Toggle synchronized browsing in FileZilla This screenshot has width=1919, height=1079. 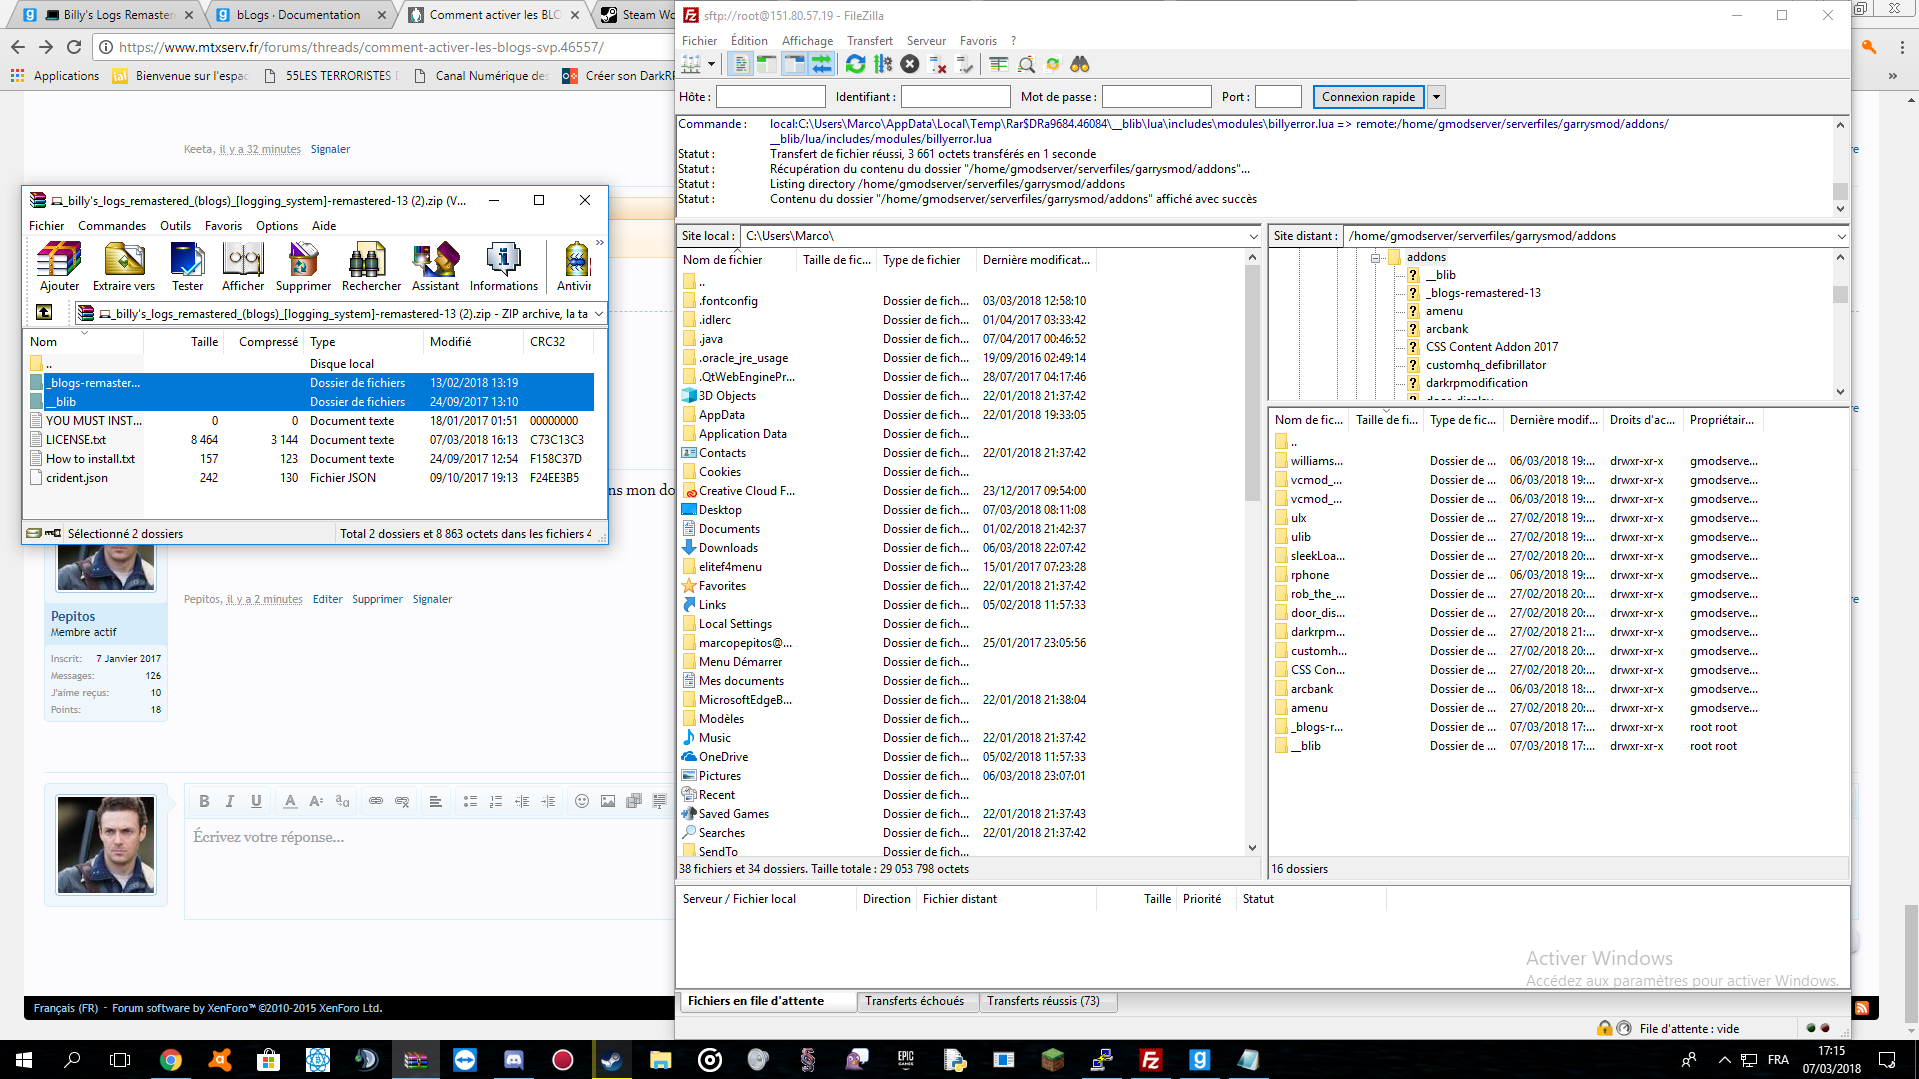[1053, 64]
